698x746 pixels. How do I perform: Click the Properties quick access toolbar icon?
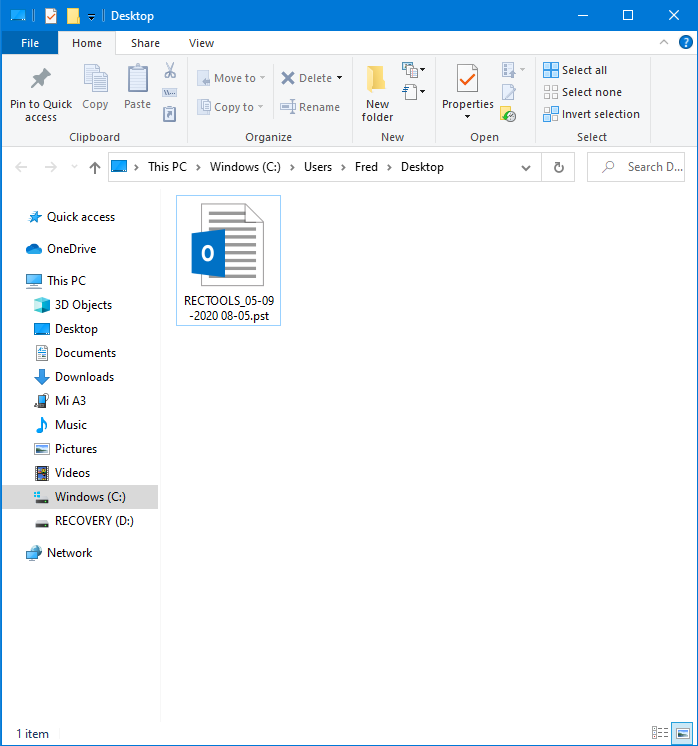point(50,16)
